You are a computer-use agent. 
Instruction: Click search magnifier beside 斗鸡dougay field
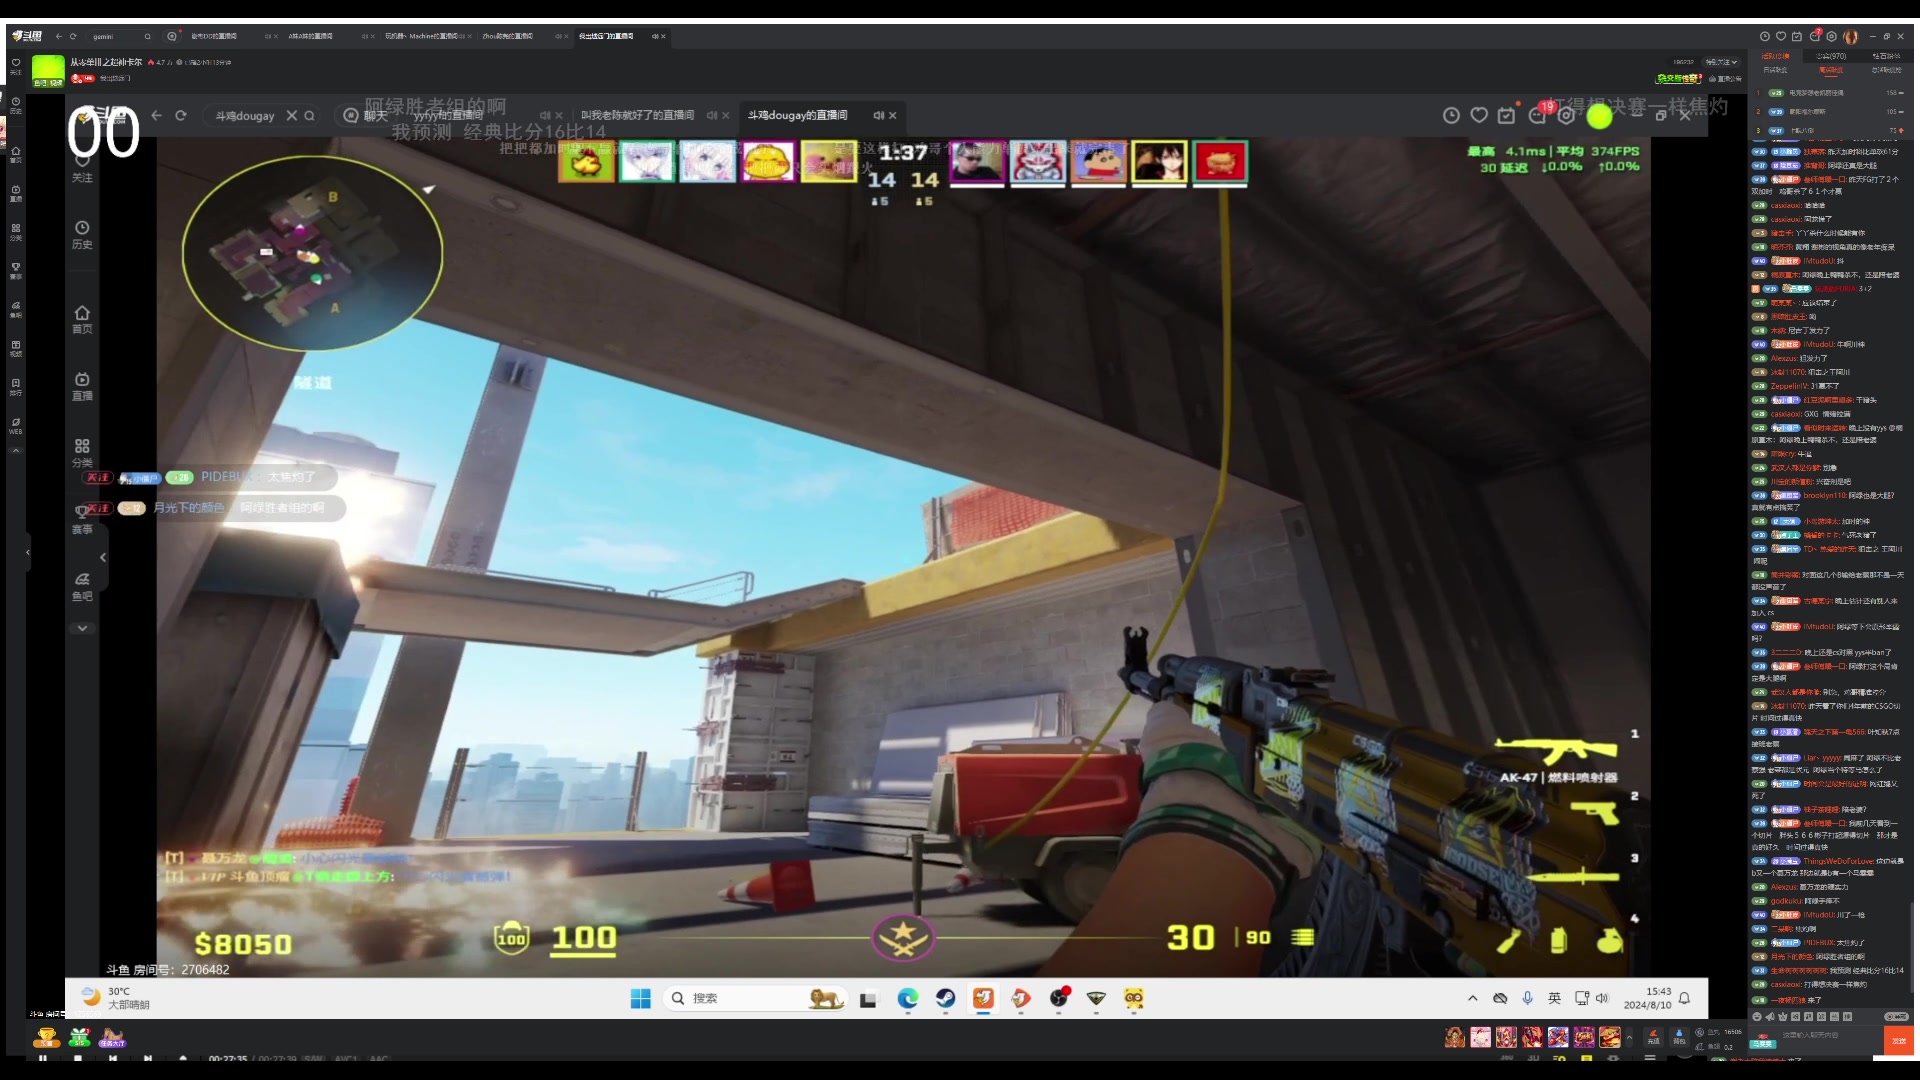(x=309, y=115)
